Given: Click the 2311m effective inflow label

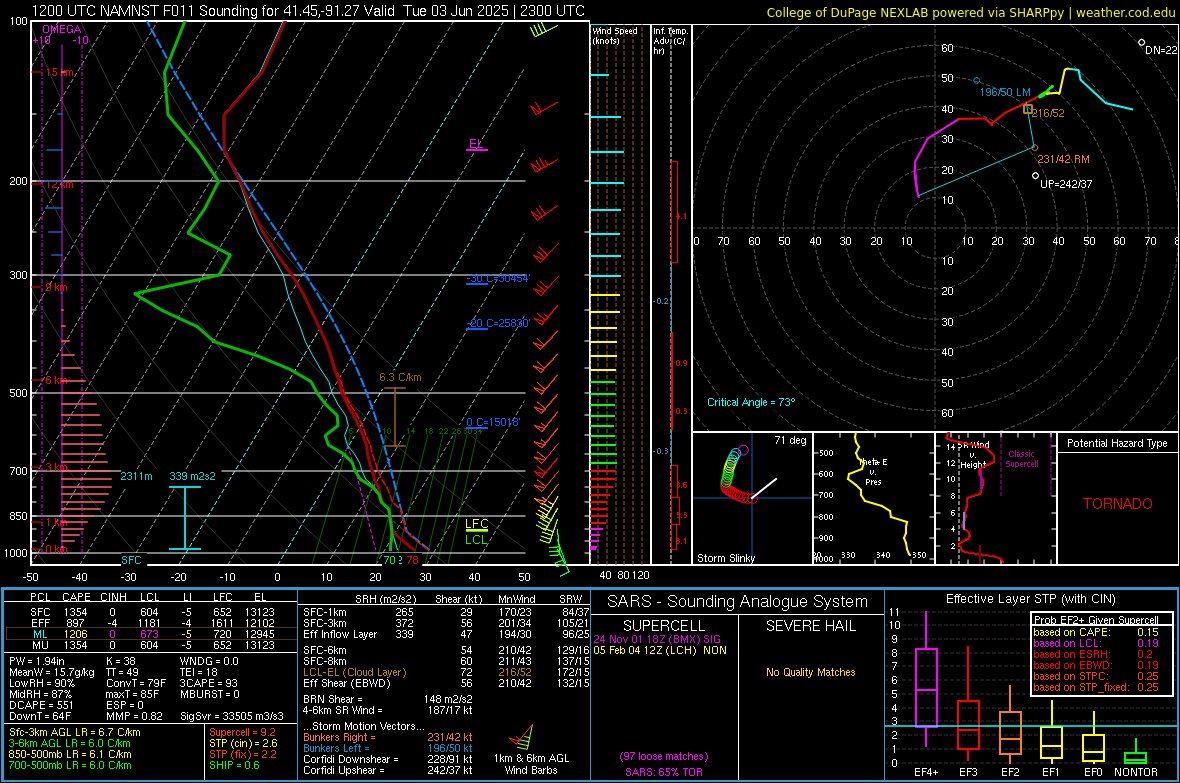Looking at the screenshot, I should (136, 477).
